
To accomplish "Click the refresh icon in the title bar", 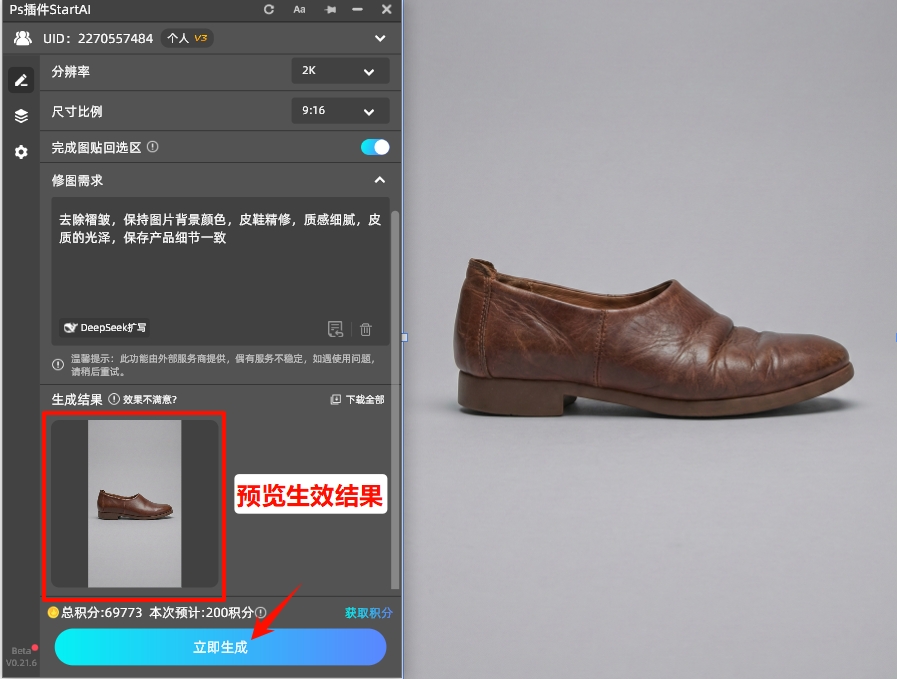I will (x=268, y=10).
